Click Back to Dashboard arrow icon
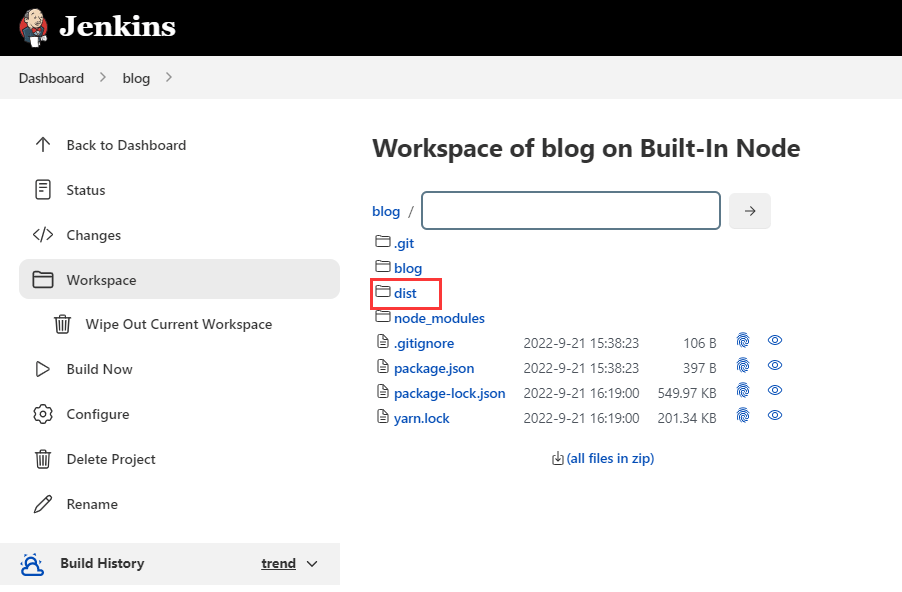This screenshot has width=902, height=592. [x=43, y=144]
